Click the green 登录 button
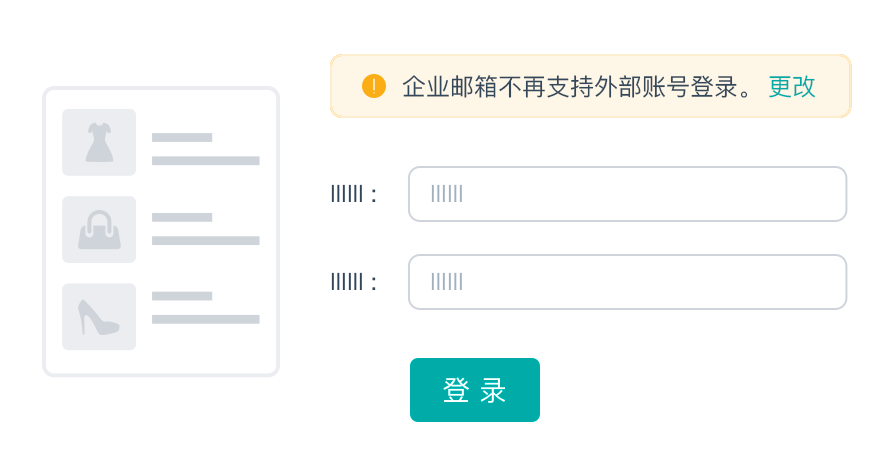 [x=475, y=390]
